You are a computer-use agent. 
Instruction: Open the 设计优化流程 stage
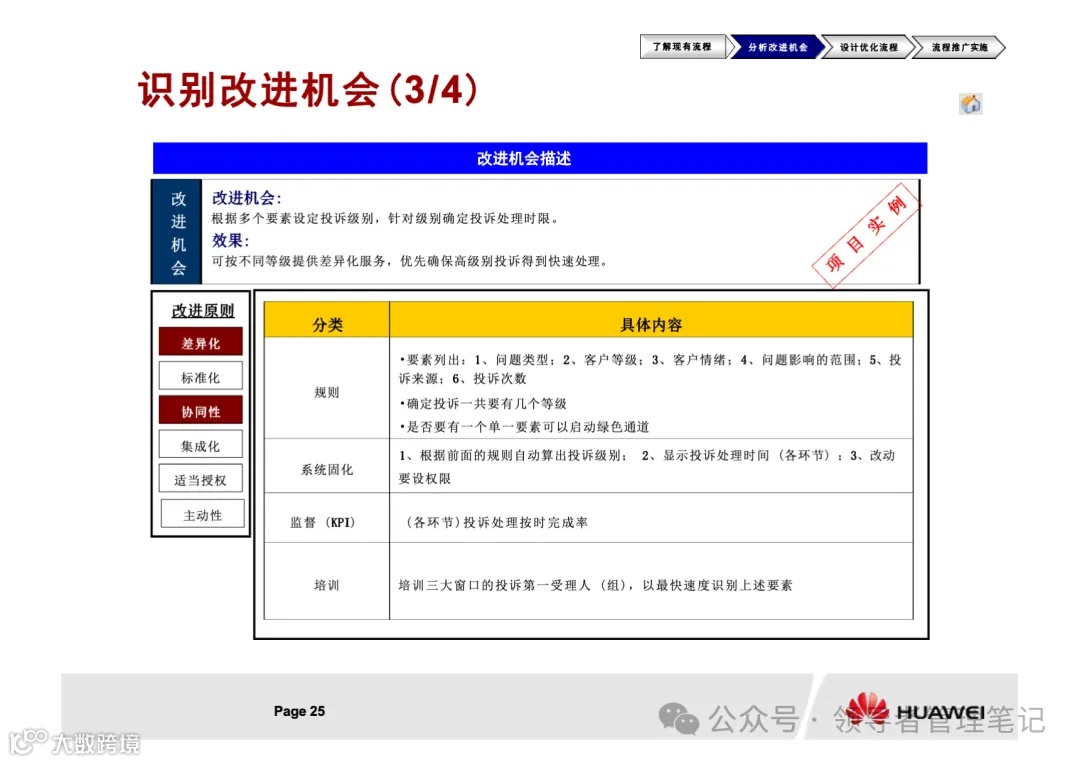point(868,47)
